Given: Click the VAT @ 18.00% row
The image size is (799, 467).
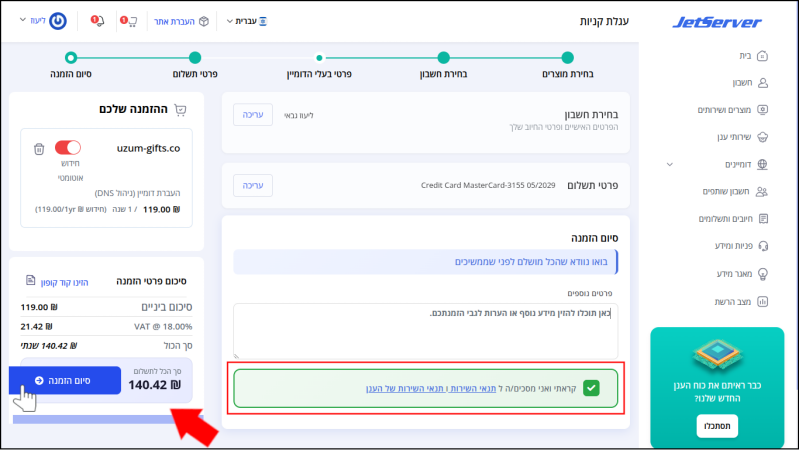Looking at the screenshot, I should tap(106, 326).
